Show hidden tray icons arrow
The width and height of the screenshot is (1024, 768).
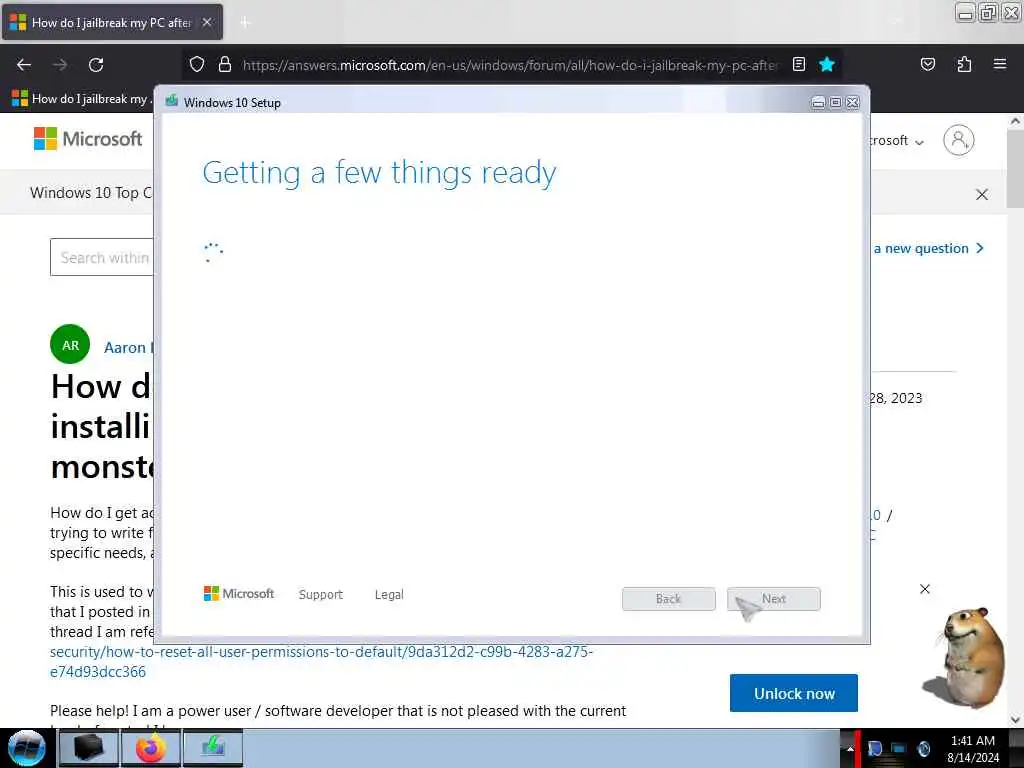(850, 748)
